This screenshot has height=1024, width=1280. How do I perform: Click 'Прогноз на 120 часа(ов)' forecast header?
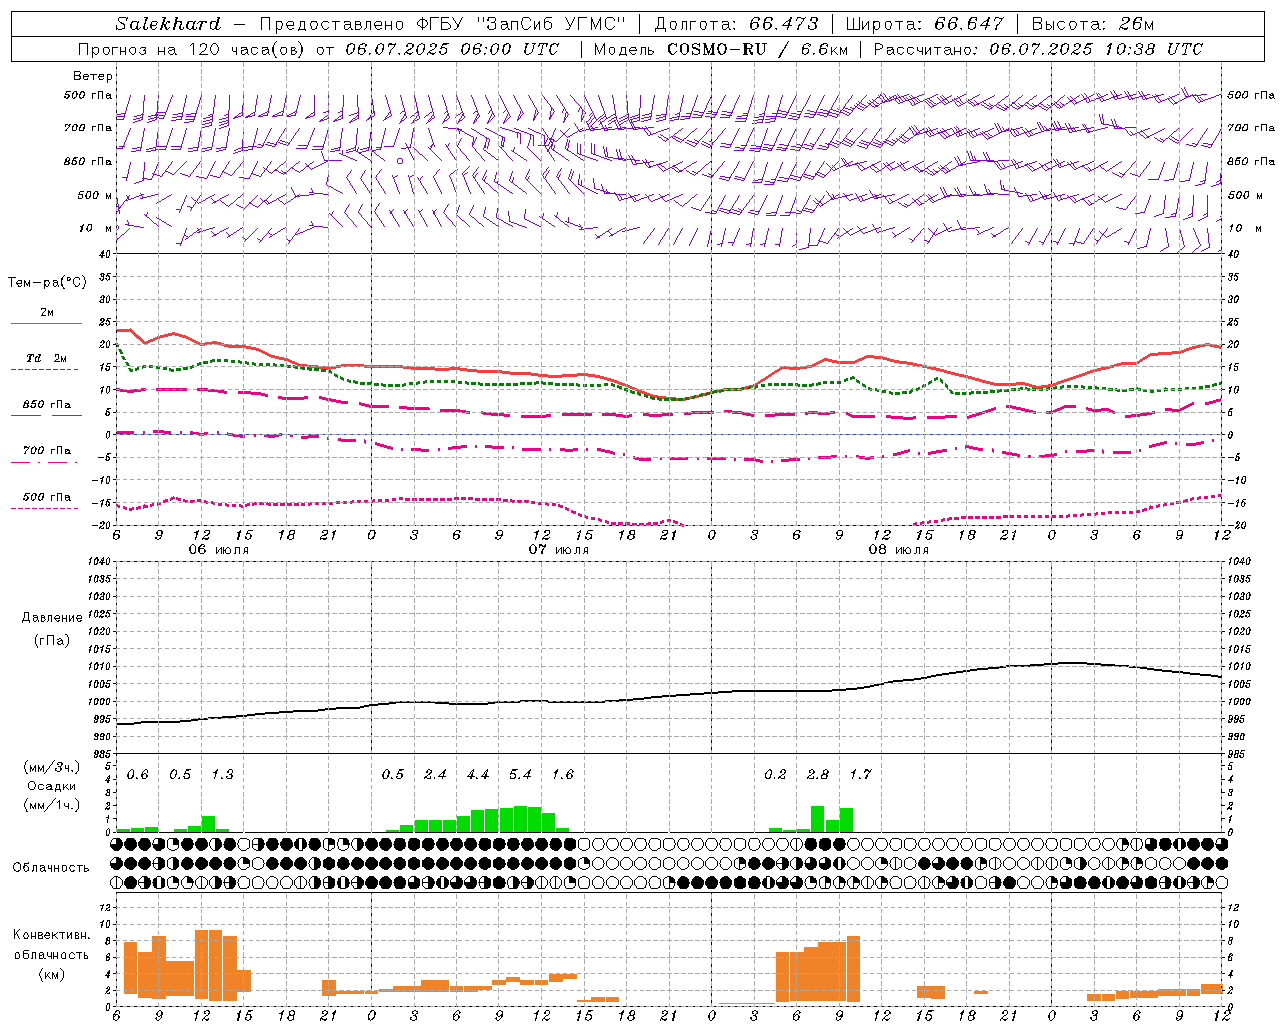pos(194,49)
